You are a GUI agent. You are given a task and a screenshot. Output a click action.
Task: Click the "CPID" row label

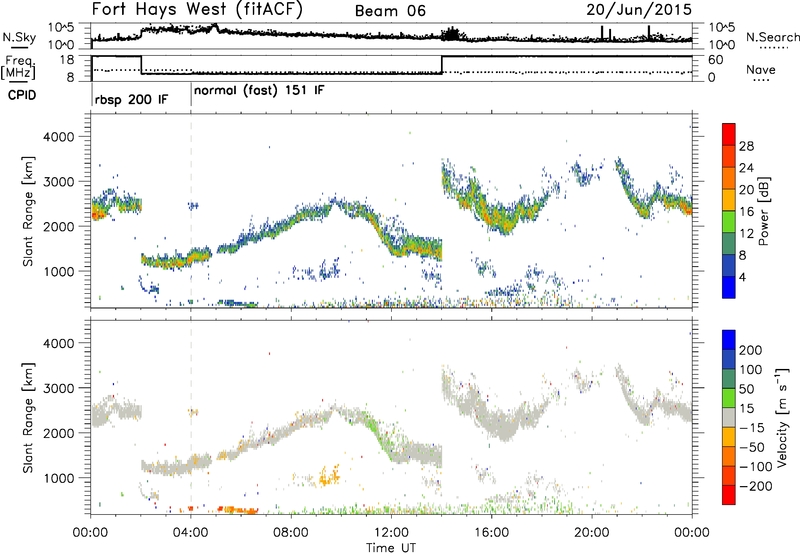point(22,95)
